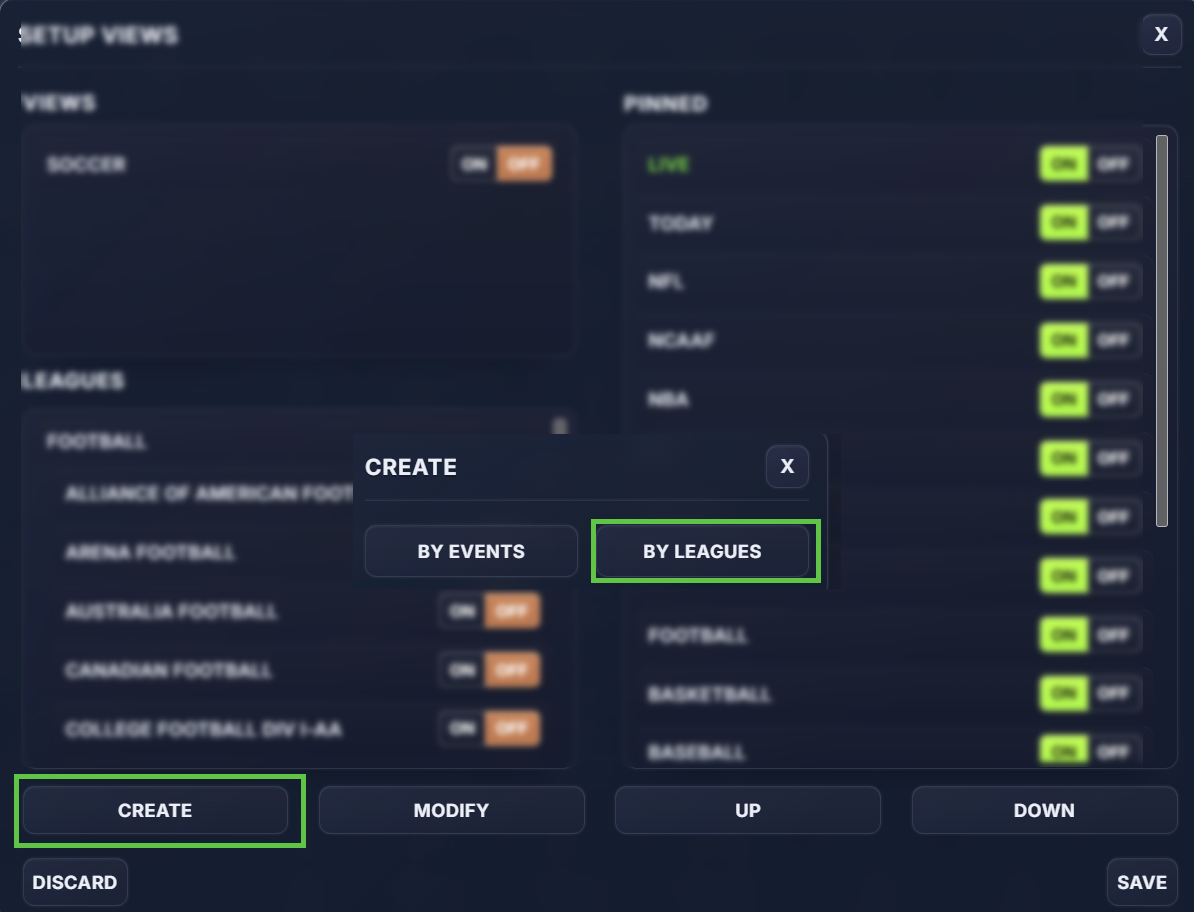Screen dimensions: 1194x912
Task: Select Alliance of American Football league
Action: point(209,493)
